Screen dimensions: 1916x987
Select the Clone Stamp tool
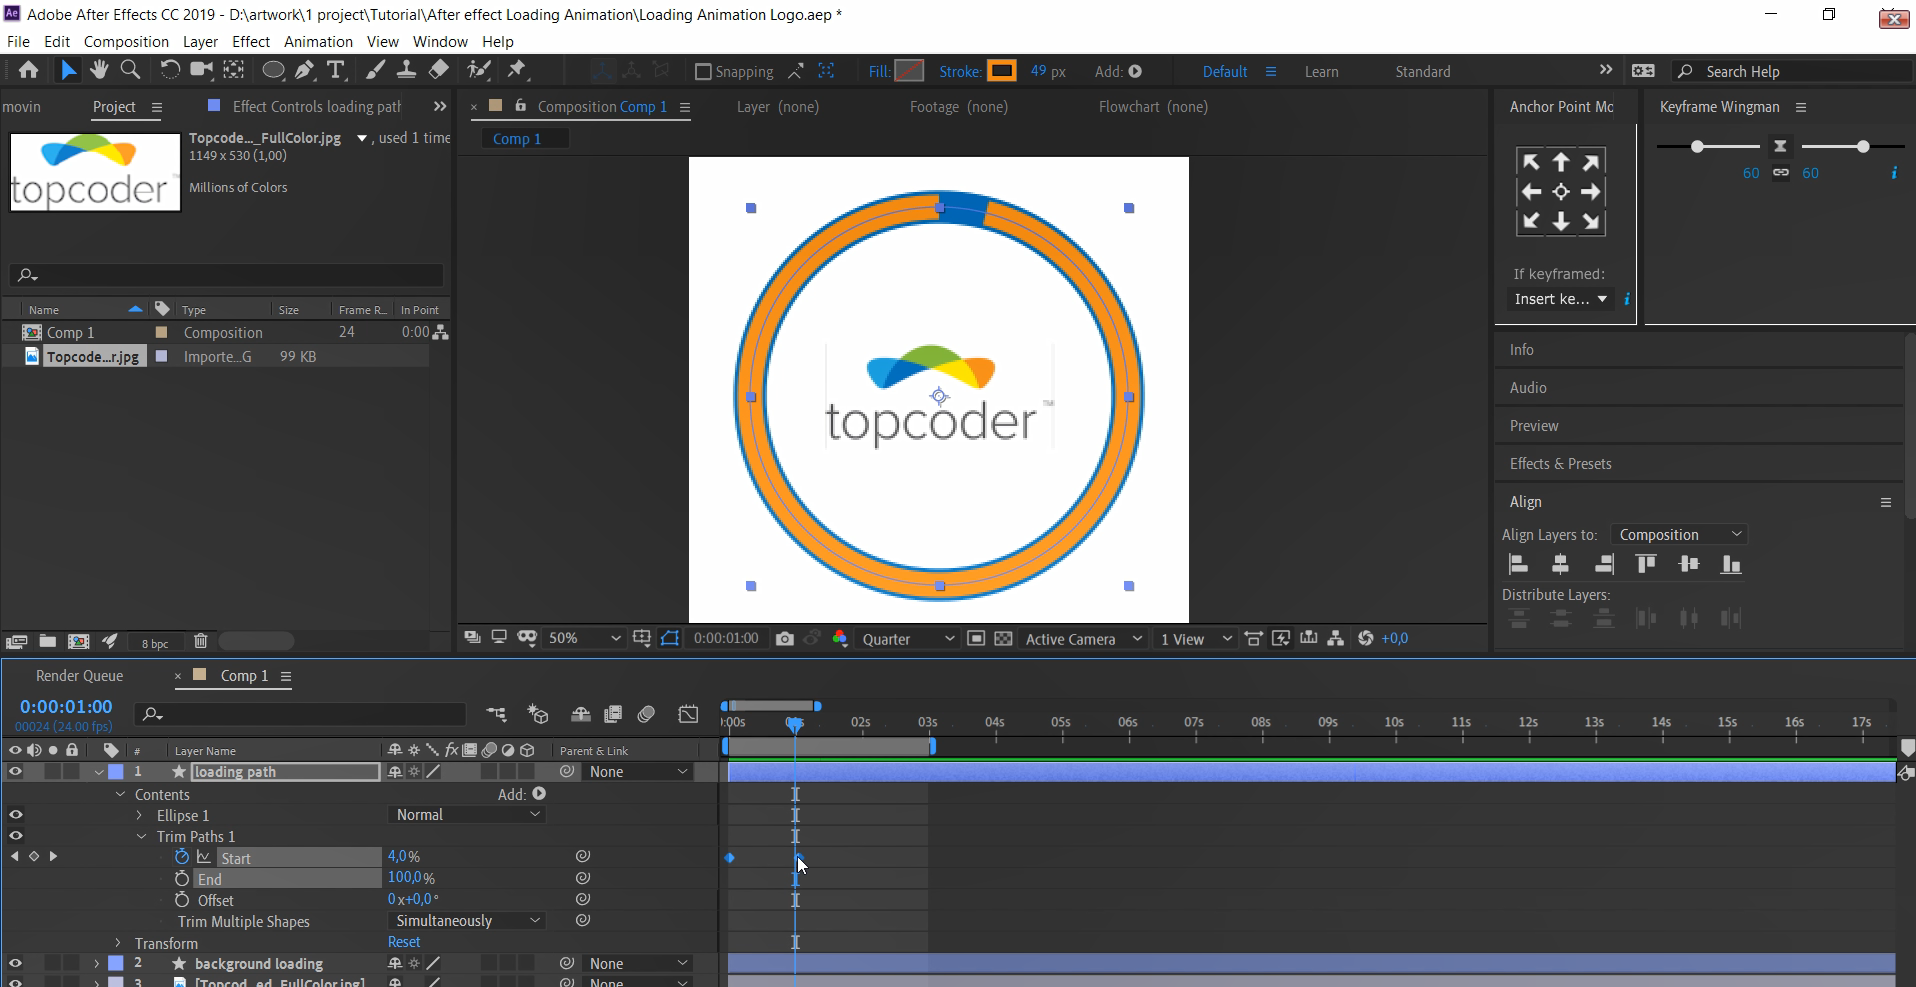point(406,69)
